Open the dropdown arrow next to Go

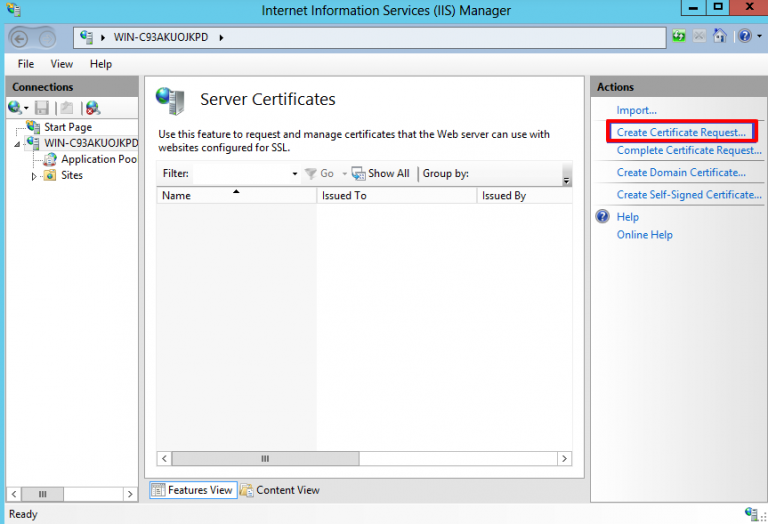[344, 173]
